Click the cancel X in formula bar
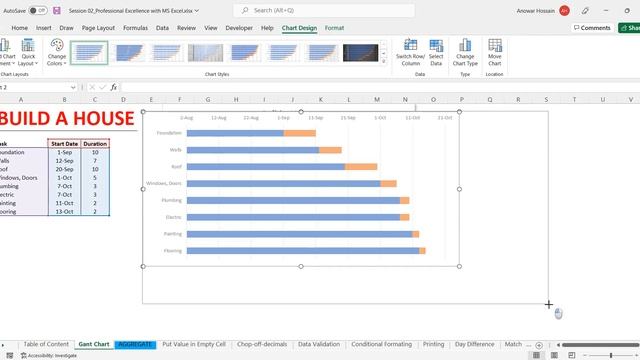 click(92, 87)
